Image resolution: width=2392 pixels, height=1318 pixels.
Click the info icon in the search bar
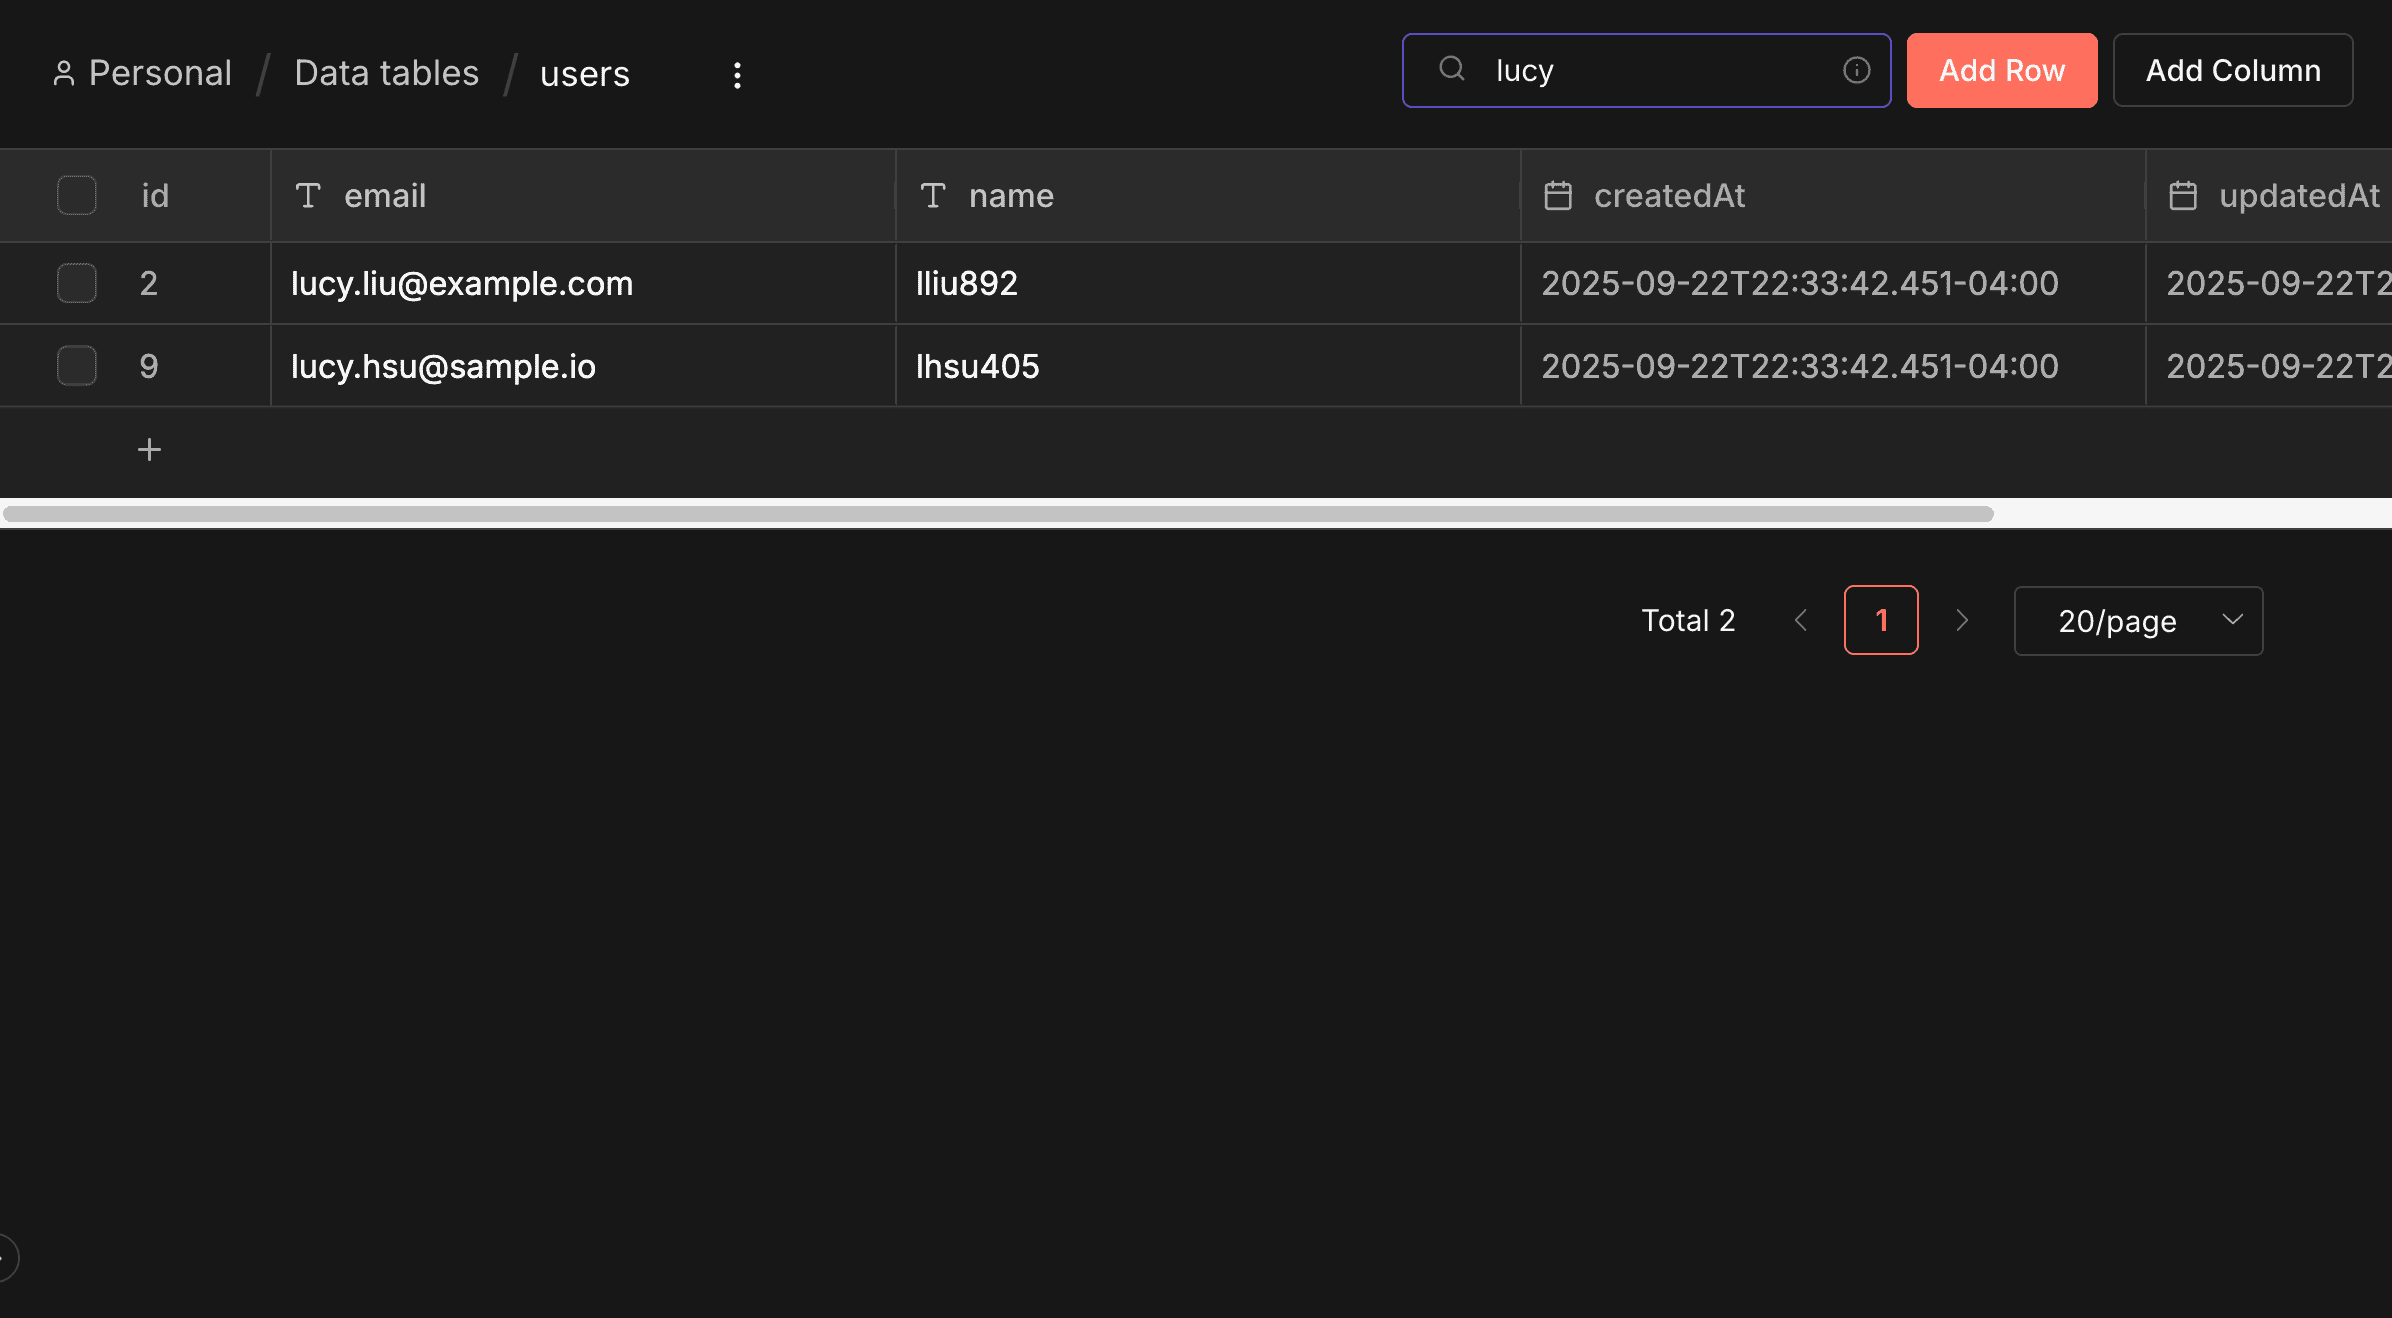click(1857, 69)
